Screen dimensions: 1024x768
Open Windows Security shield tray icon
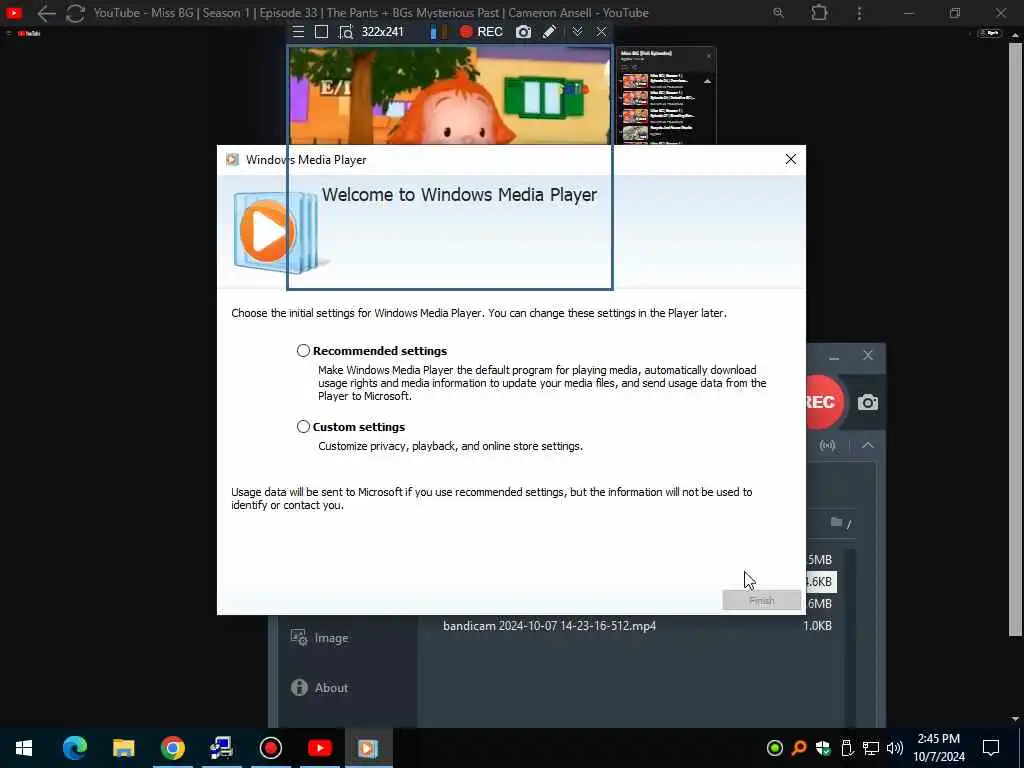[823, 748]
